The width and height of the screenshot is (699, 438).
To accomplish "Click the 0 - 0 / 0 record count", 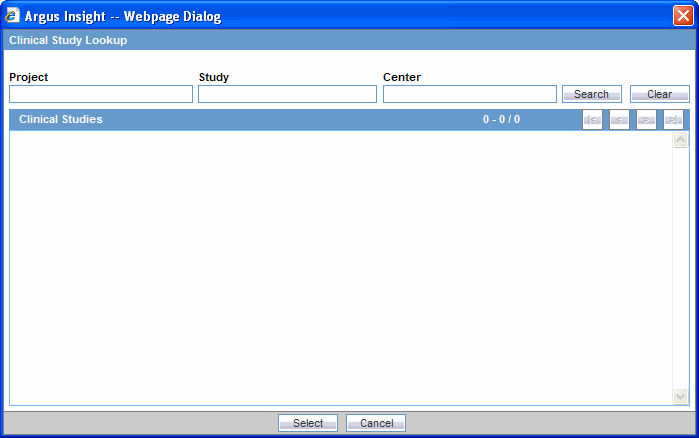I will [x=502, y=119].
